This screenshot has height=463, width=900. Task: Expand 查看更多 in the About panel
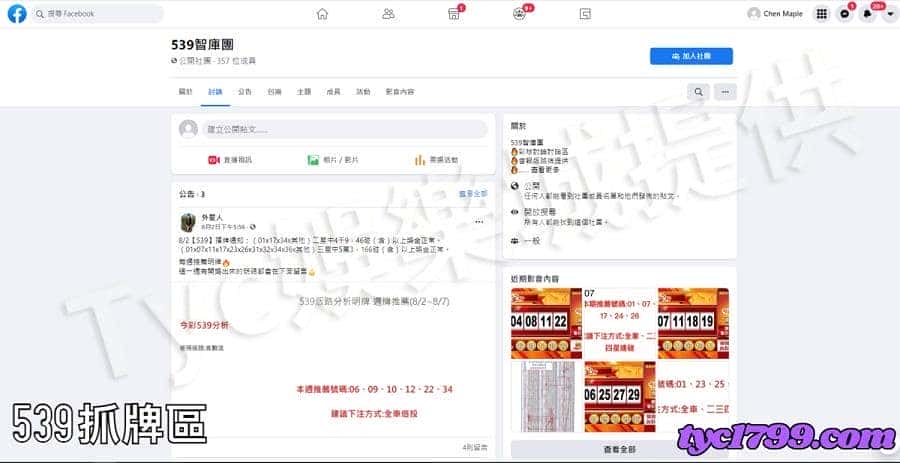coord(543,170)
